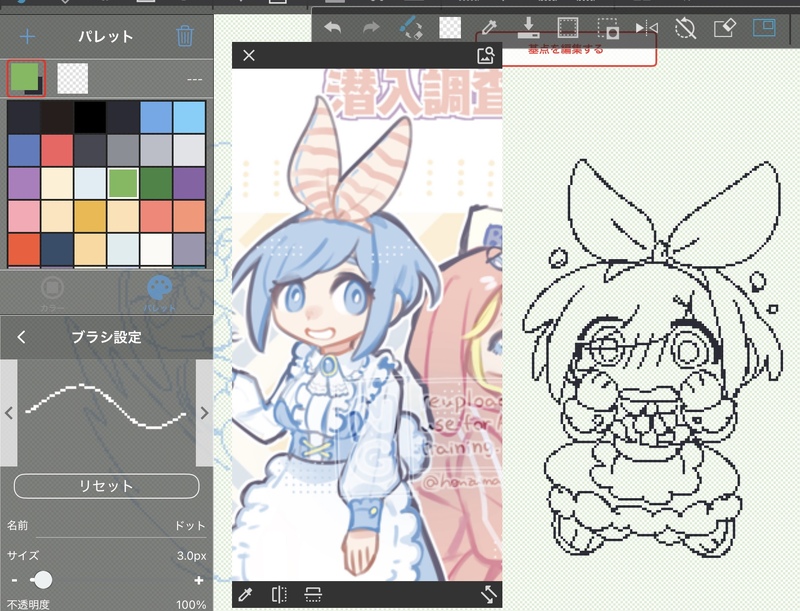800x611 pixels.
Task: Open the dashed-square transform selection tool
Action: 607,28
